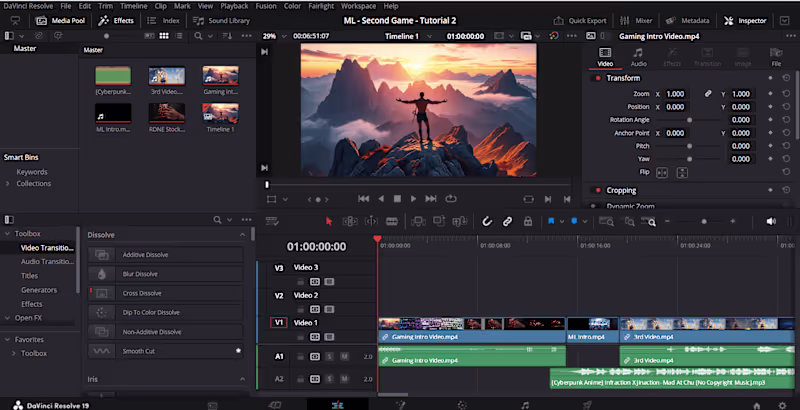This screenshot has width=800, height=410.
Task: Link Zoom X and Y chain icon
Action: (x=707, y=94)
